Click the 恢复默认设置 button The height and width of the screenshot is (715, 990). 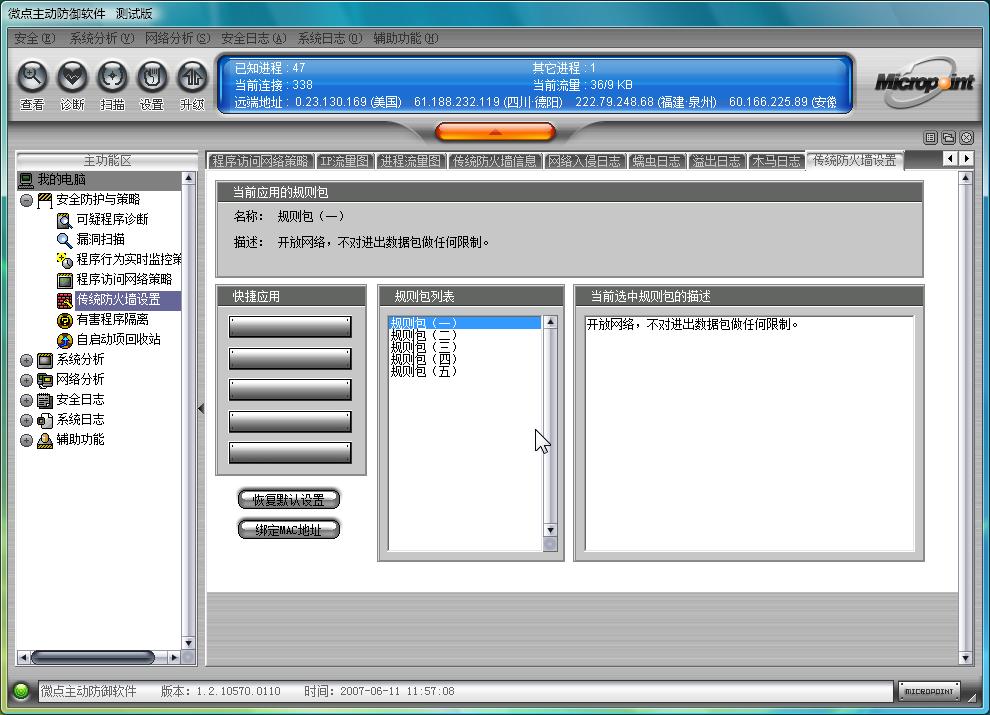coord(289,500)
